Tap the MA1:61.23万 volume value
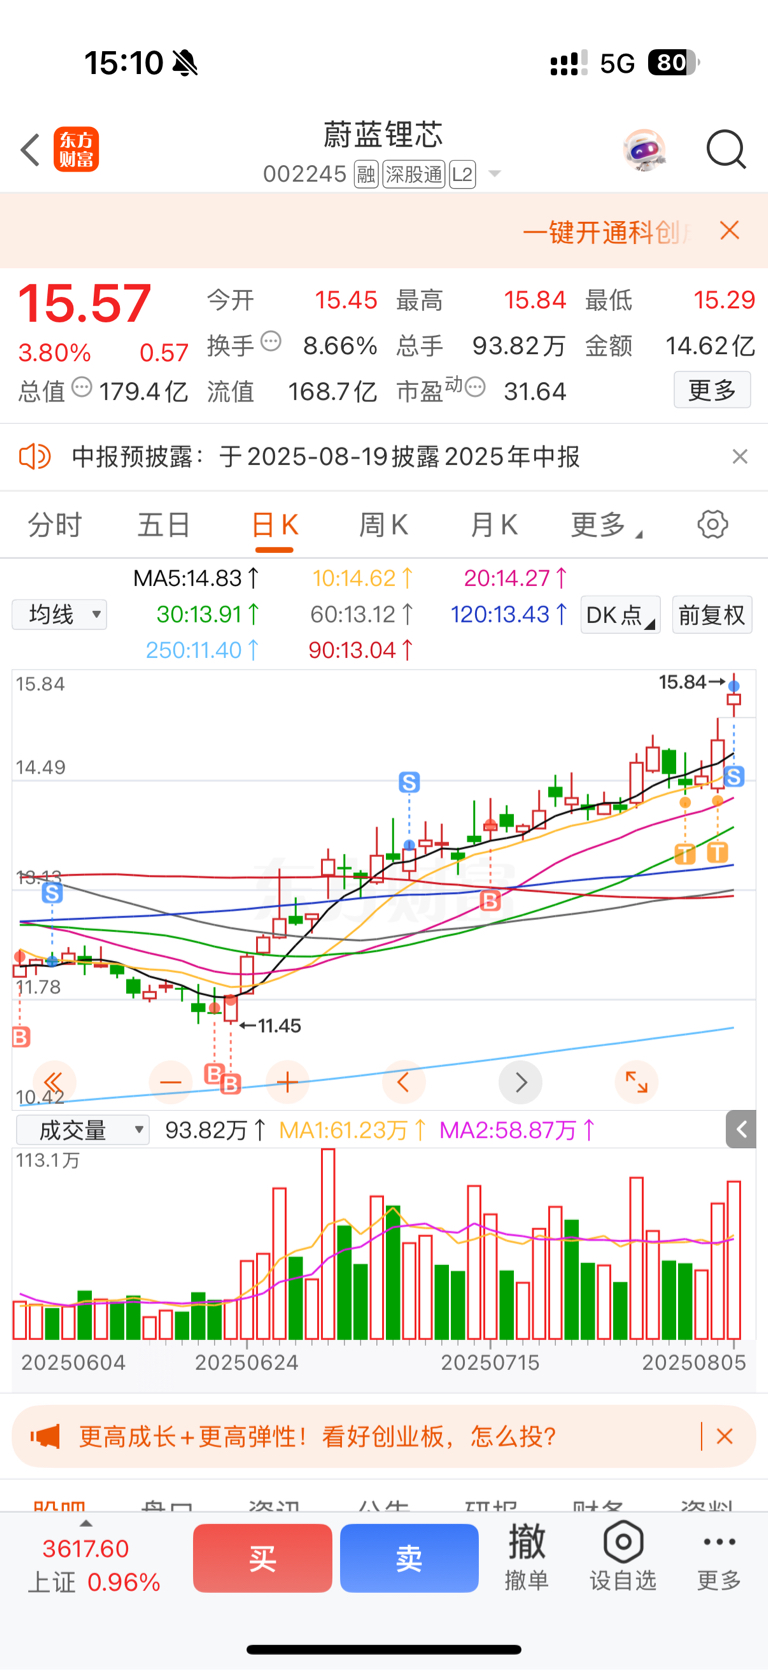The image size is (768, 1670). (352, 1130)
